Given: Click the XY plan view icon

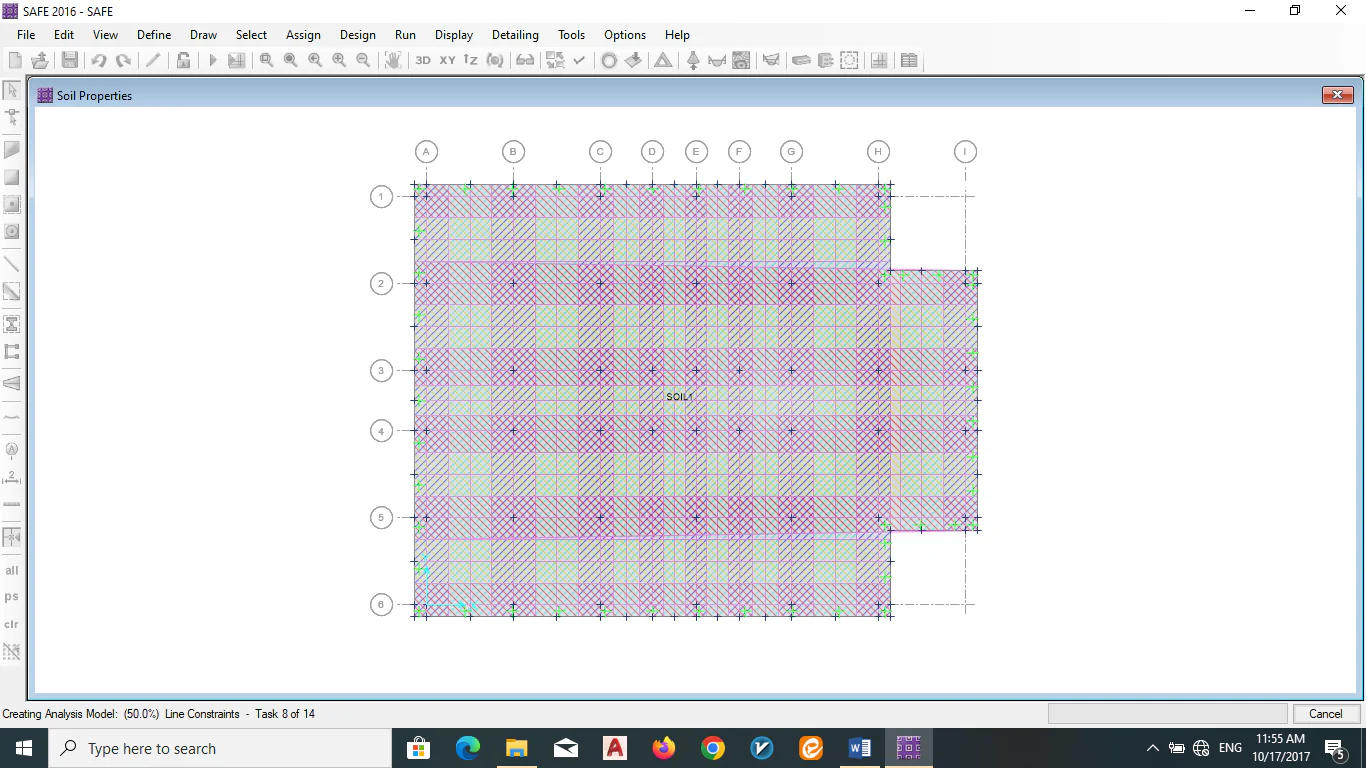Looking at the screenshot, I should (x=447, y=60).
